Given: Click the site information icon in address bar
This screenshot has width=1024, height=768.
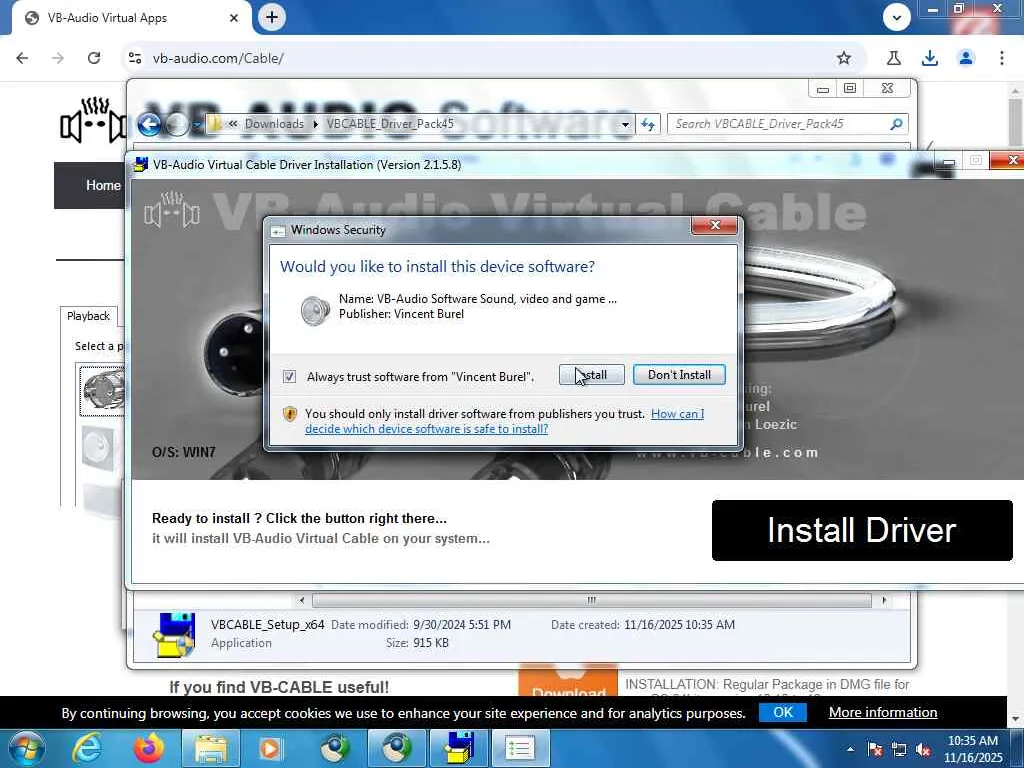Looking at the screenshot, I should (x=135, y=58).
